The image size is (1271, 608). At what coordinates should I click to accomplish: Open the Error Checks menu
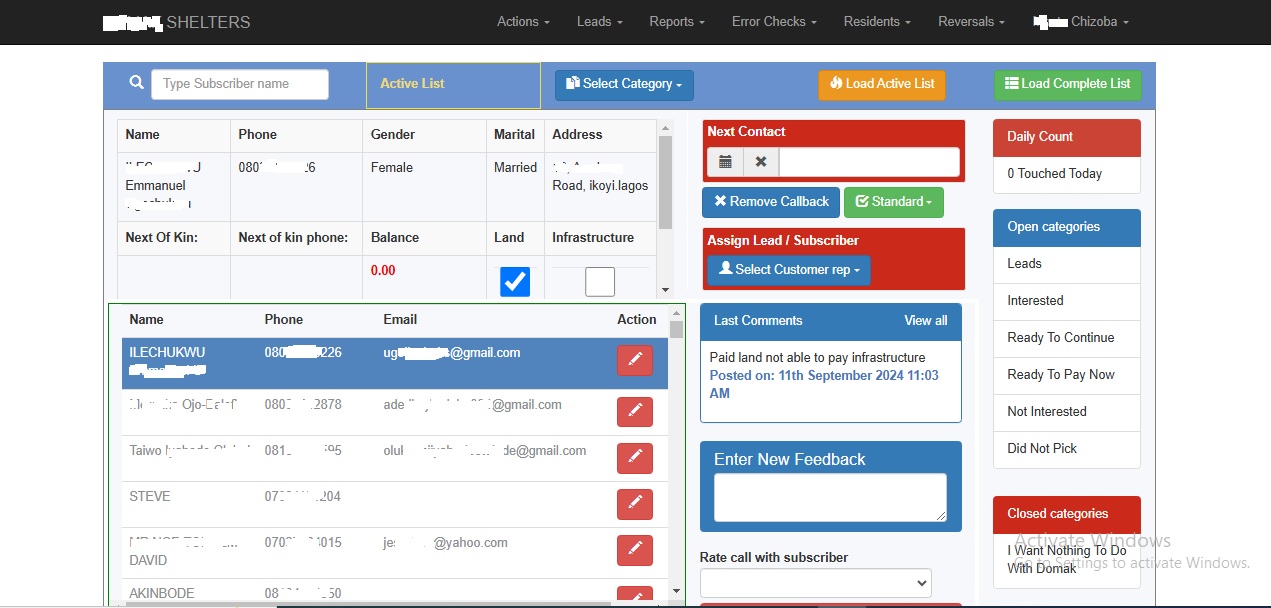[773, 22]
